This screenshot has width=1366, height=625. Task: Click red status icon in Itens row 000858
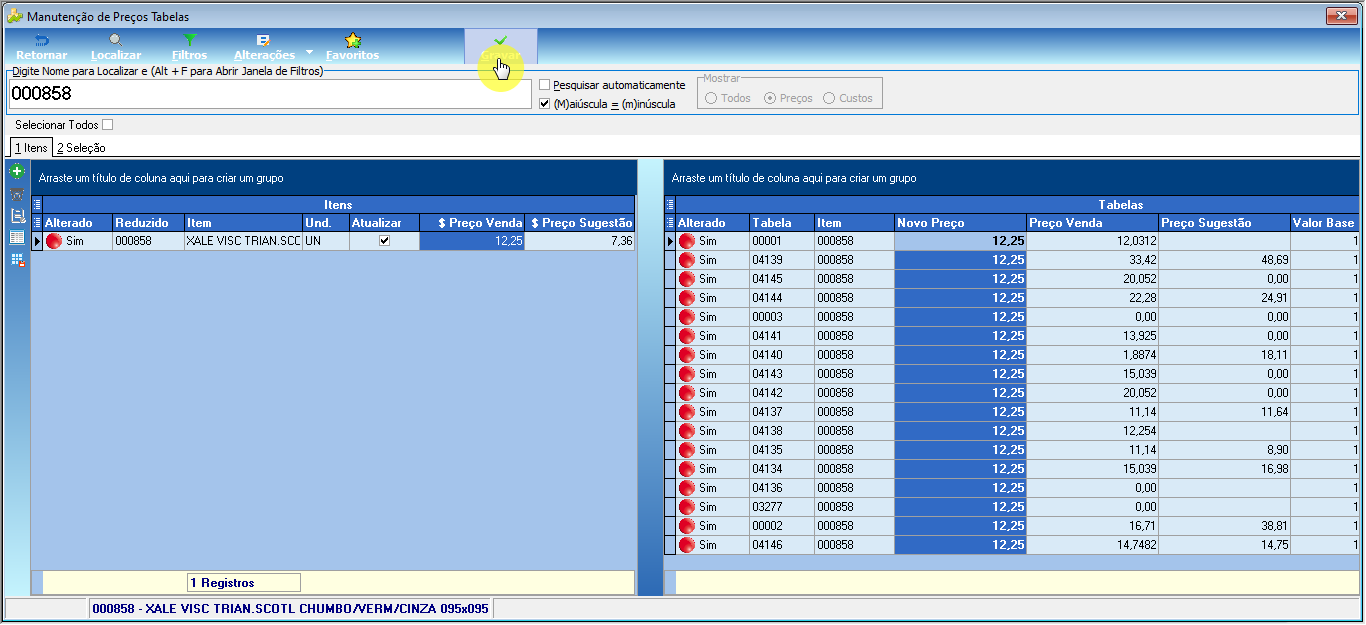coord(54,241)
